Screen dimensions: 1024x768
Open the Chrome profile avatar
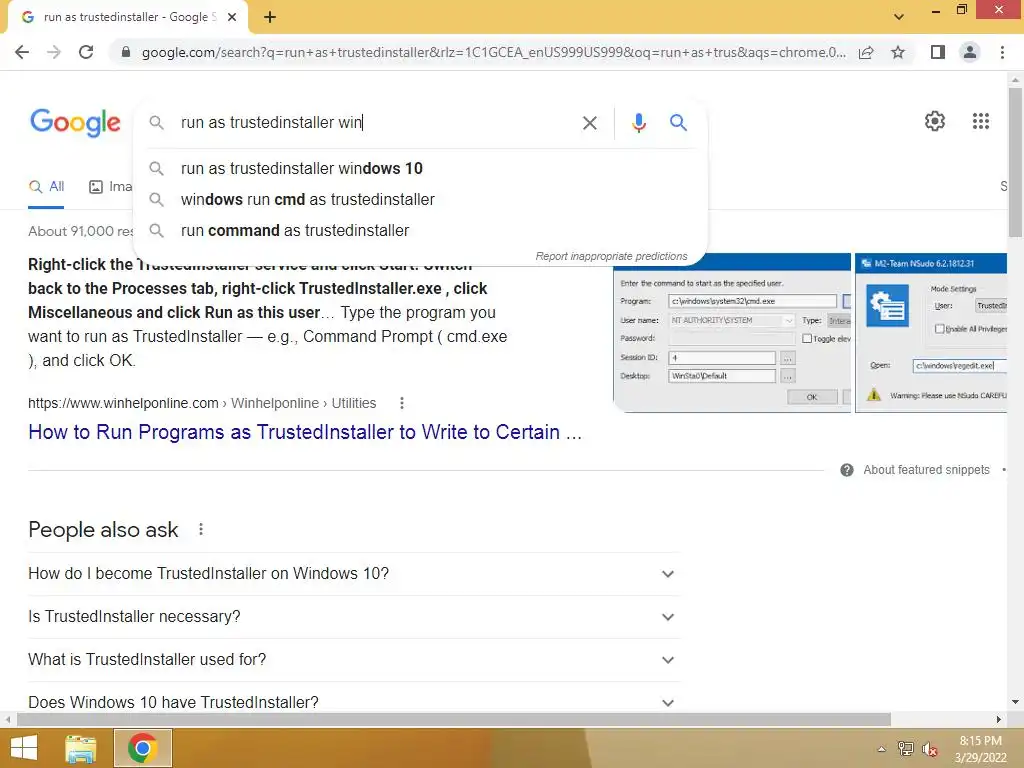[x=970, y=52]
